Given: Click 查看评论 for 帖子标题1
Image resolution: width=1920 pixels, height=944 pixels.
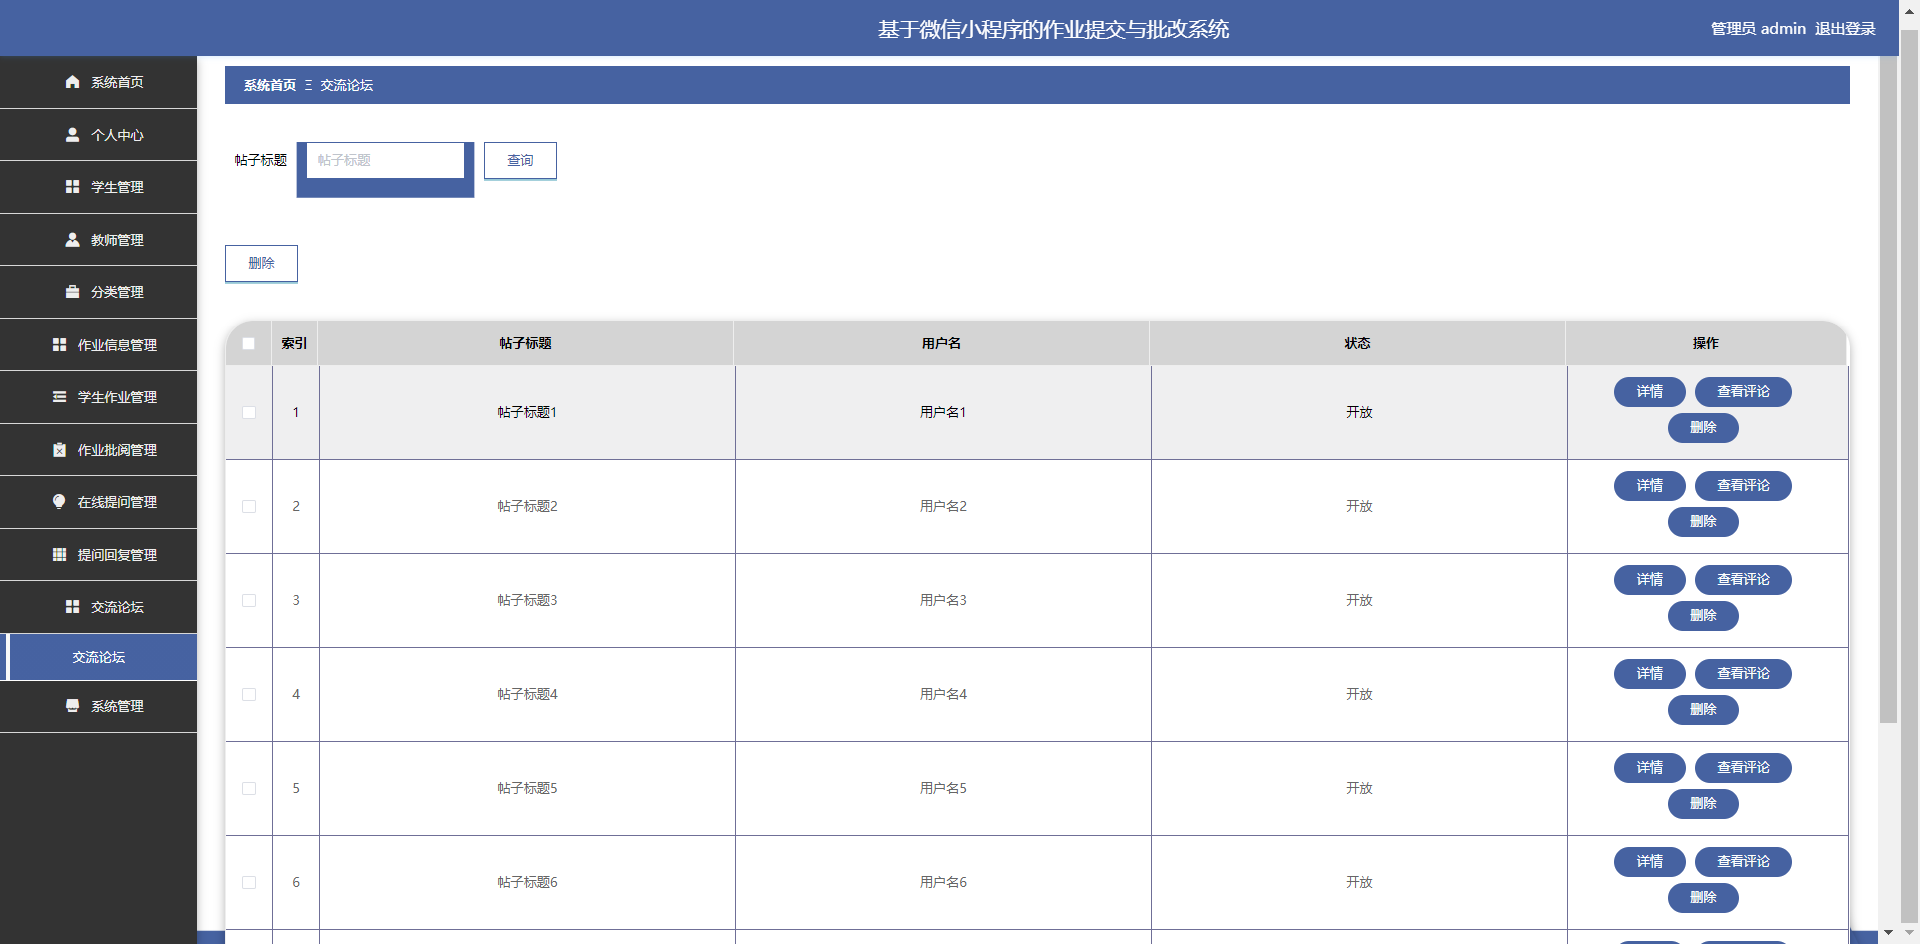Looking at the screenshot, I should click(x=1743, y=392).
